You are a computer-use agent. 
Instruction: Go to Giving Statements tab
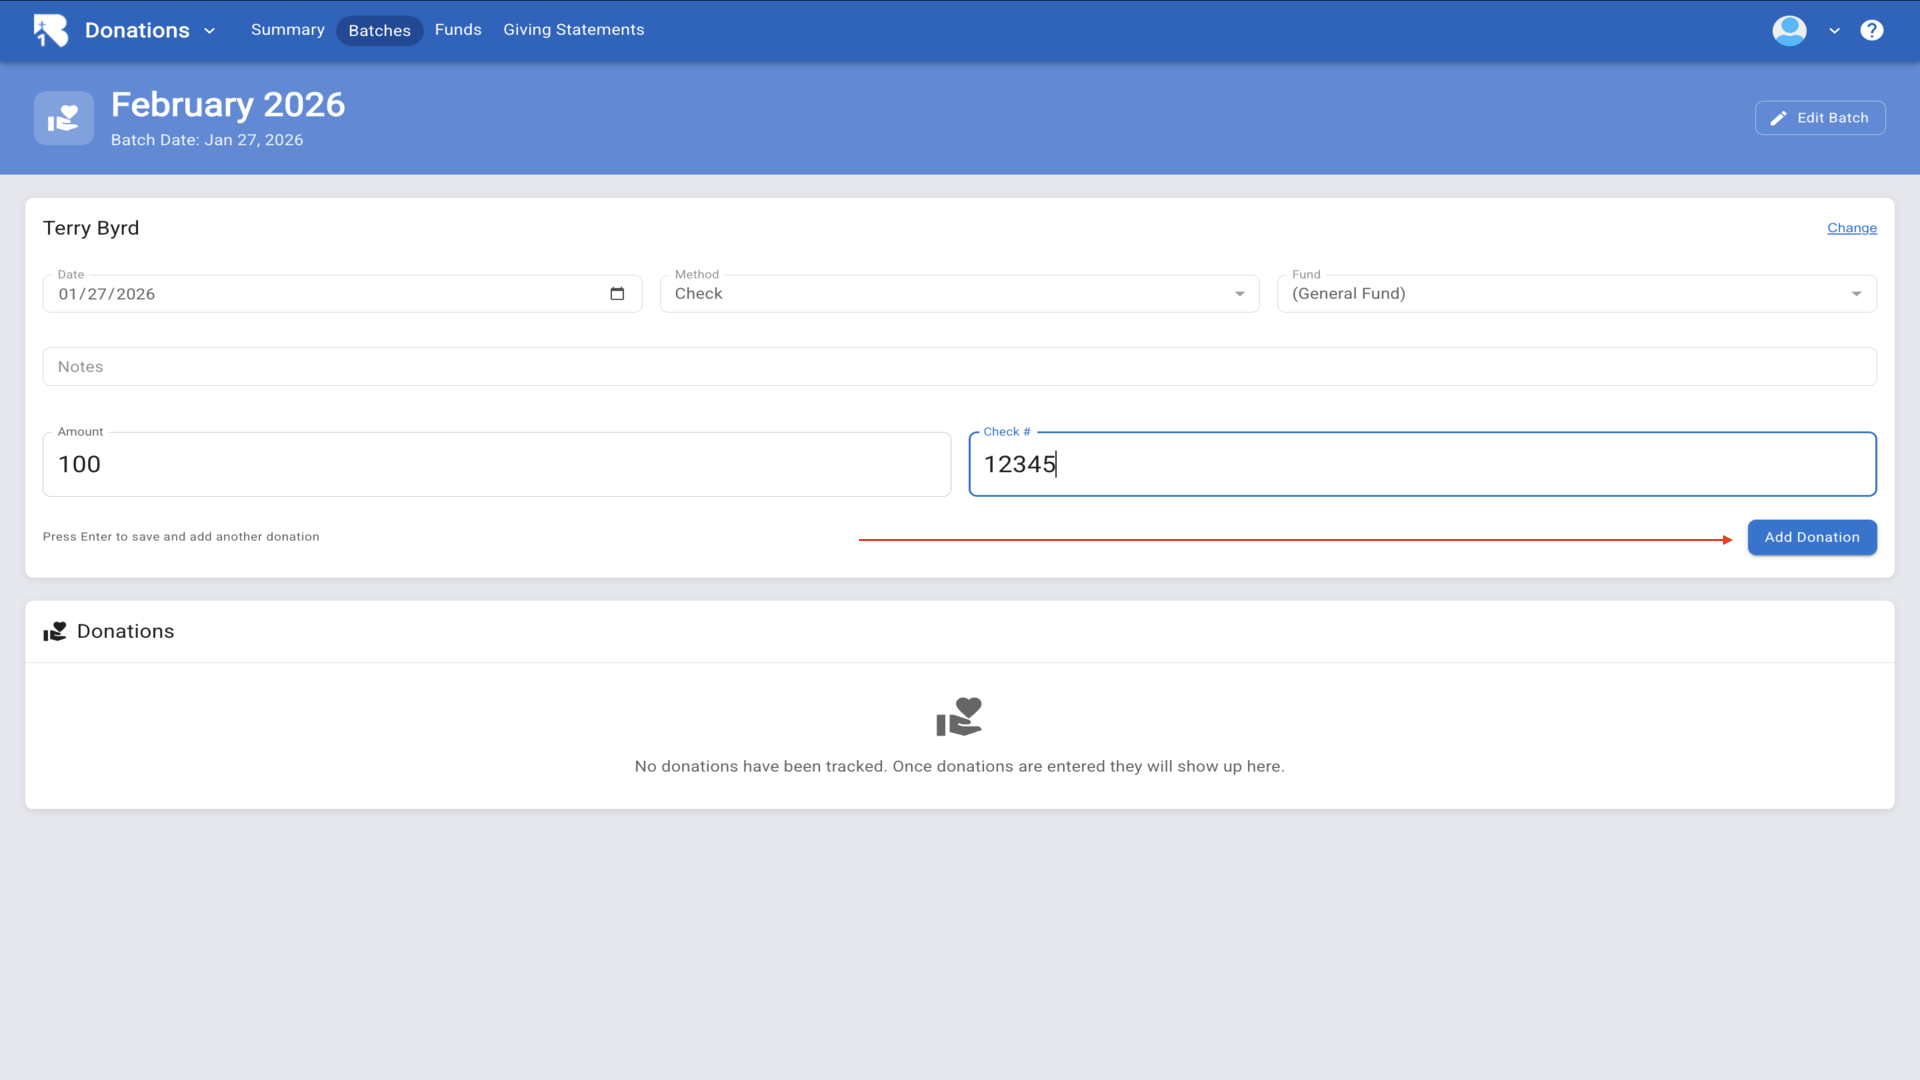[573, 30]
